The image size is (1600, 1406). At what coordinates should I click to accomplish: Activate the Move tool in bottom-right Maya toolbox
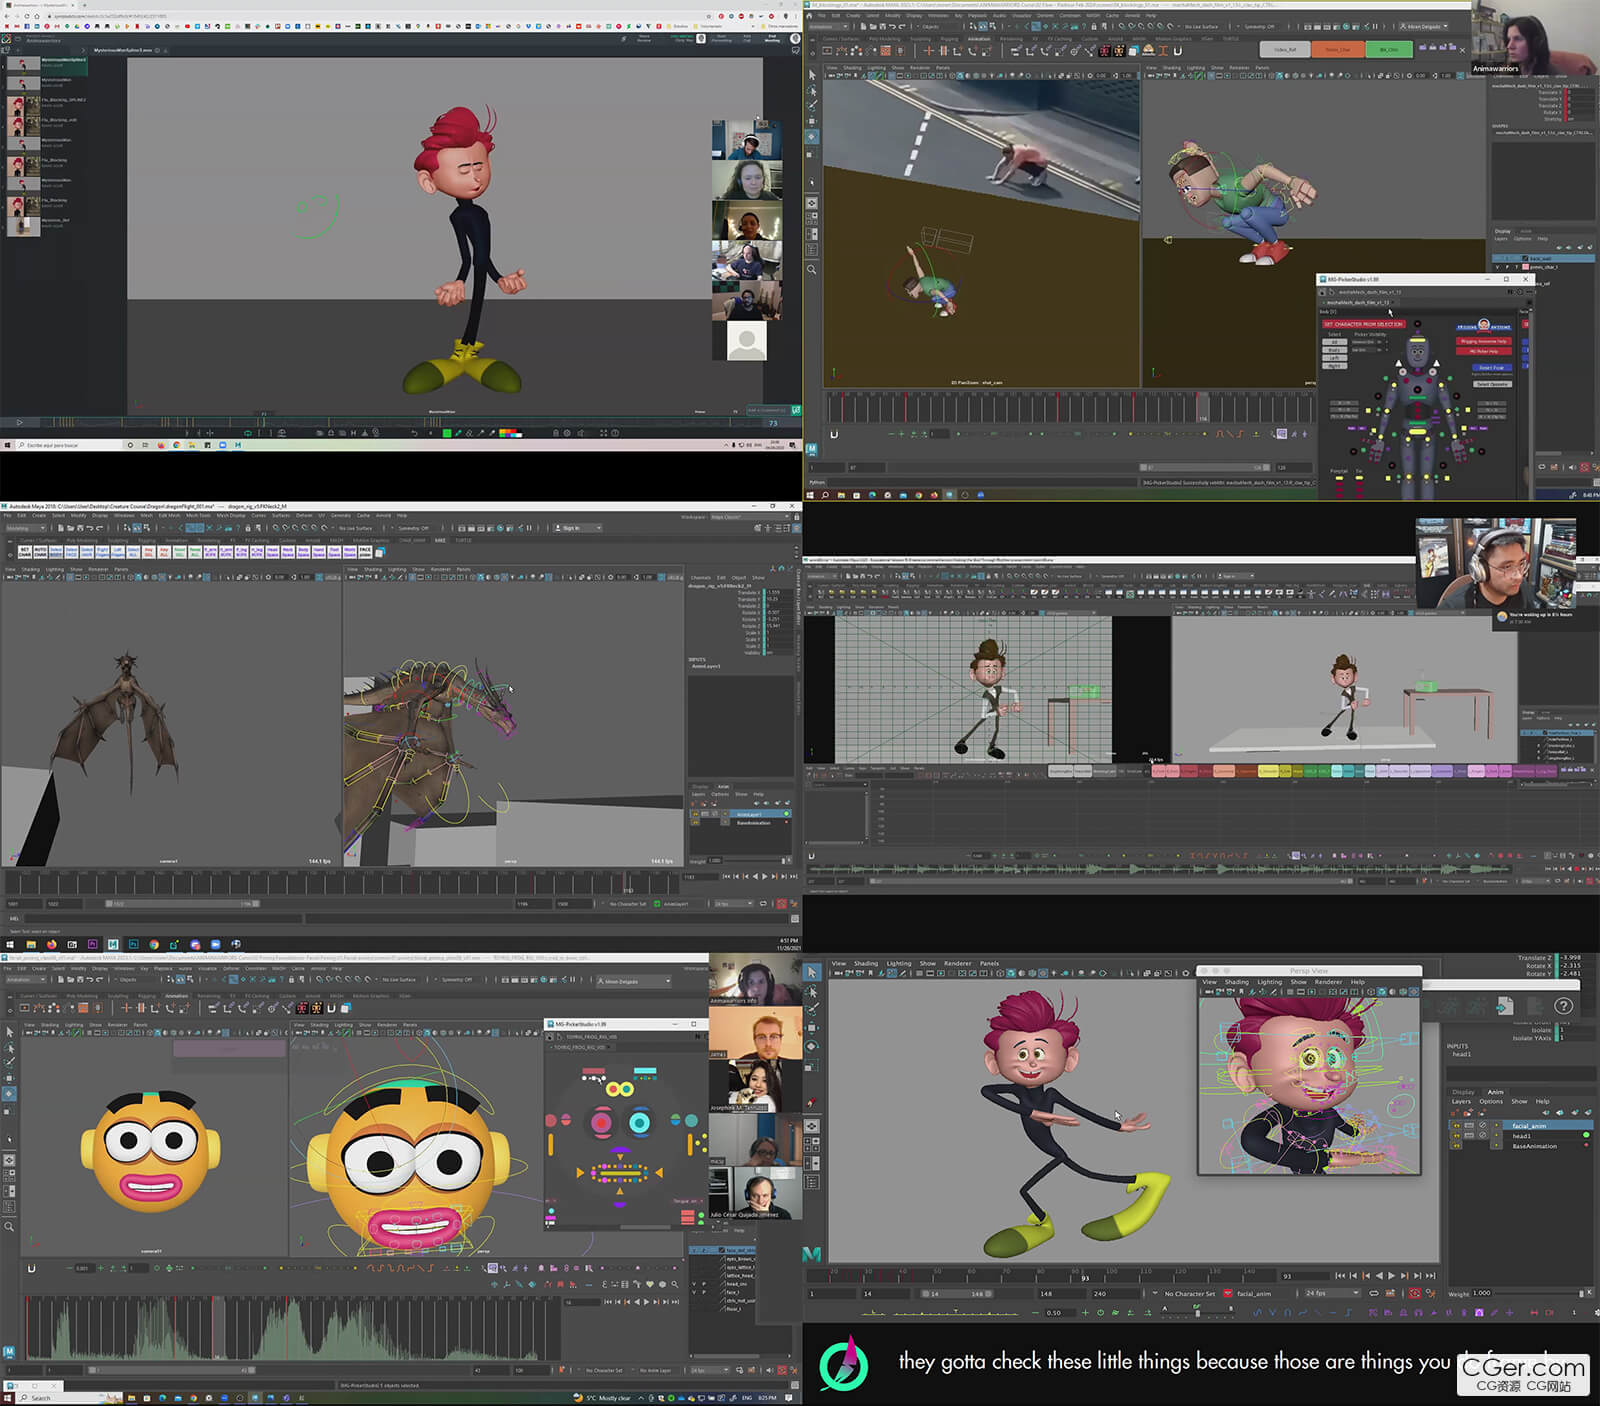812,1028
